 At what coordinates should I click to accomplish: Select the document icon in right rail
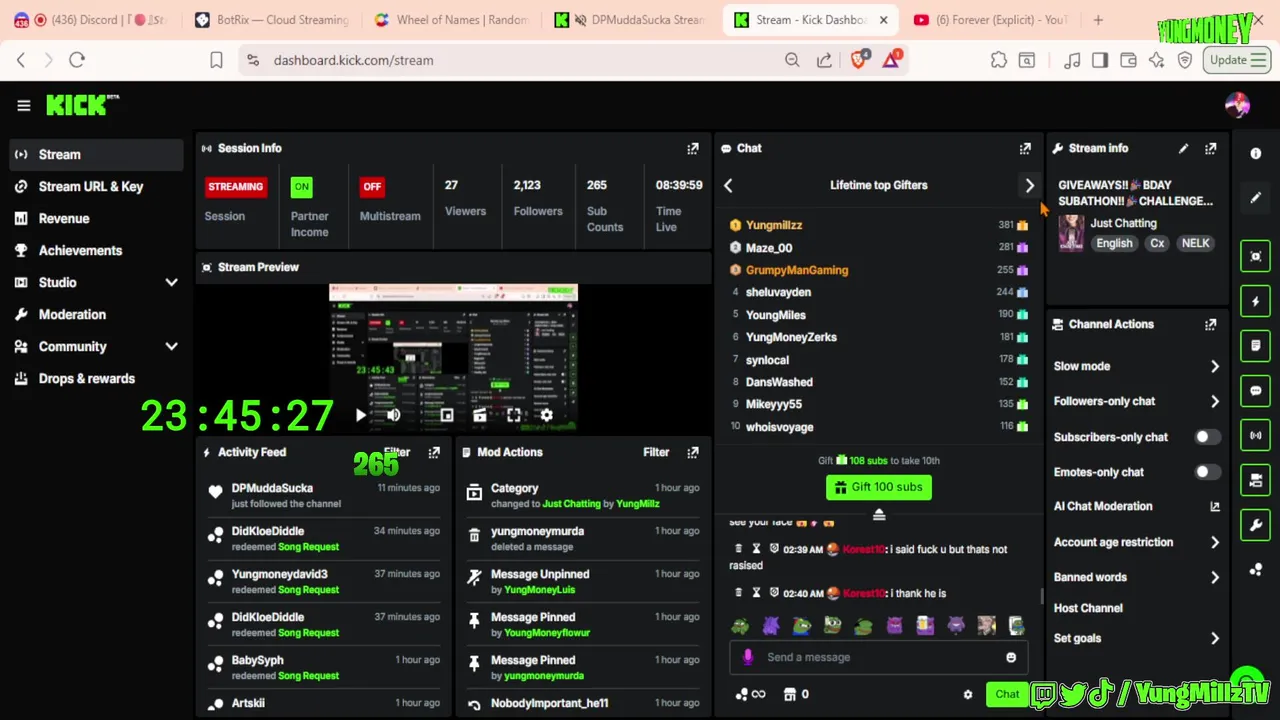click(1256, 346)
